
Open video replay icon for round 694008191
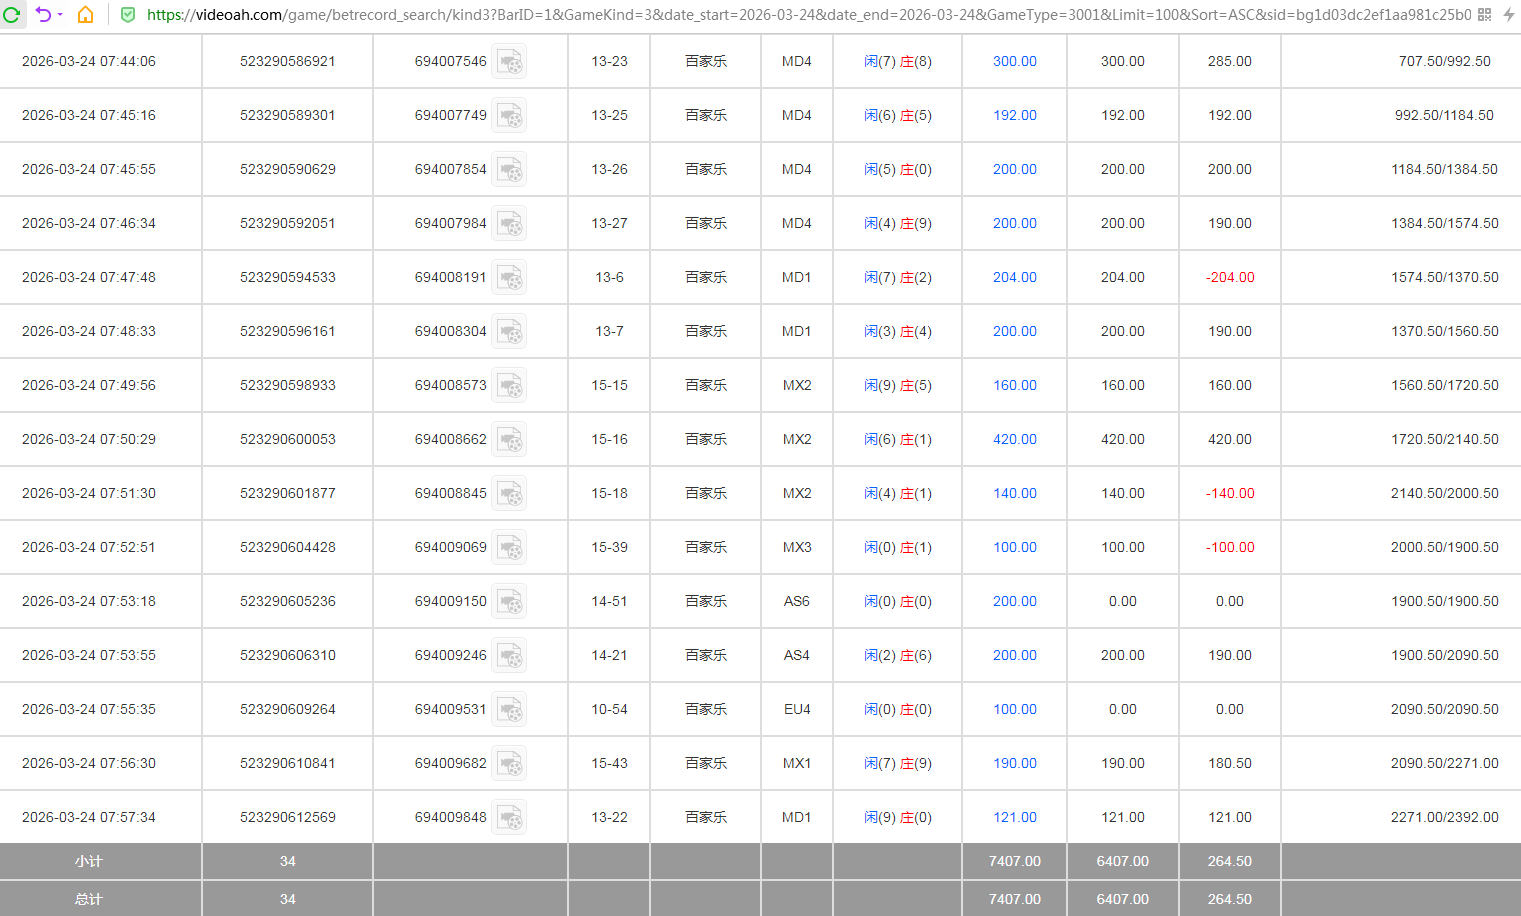pyautogui.click(x=509, y=278)
